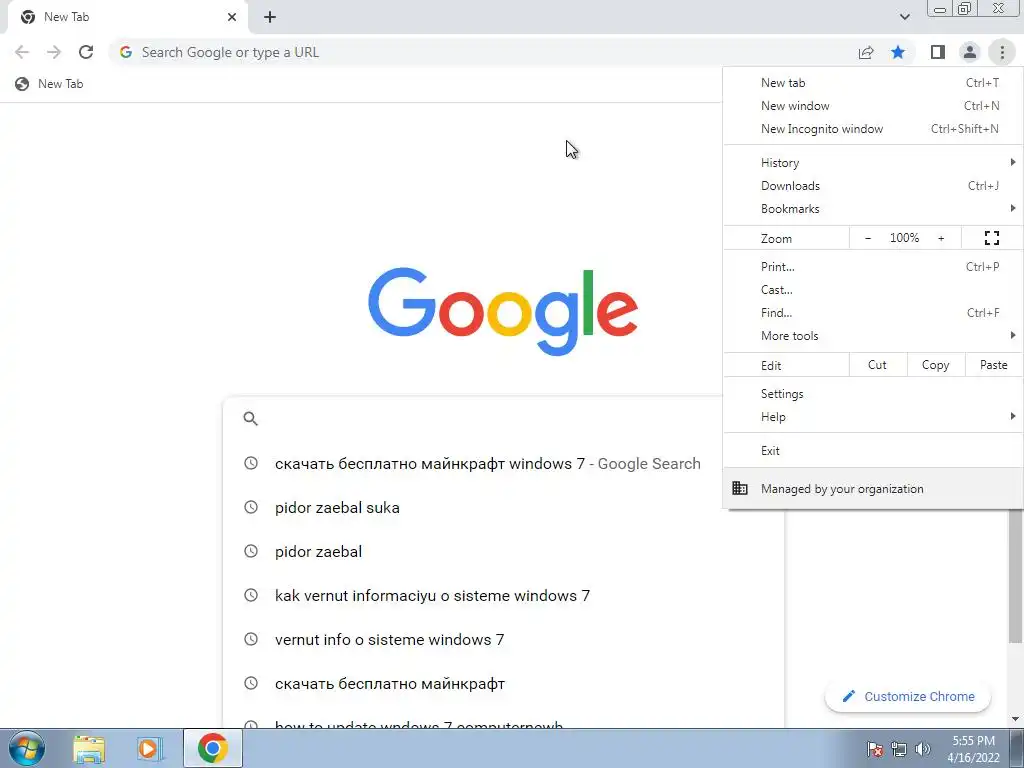The image size is (1024, 768).
Task: Click the bookmark star icon
Action: tap(898, 52)
